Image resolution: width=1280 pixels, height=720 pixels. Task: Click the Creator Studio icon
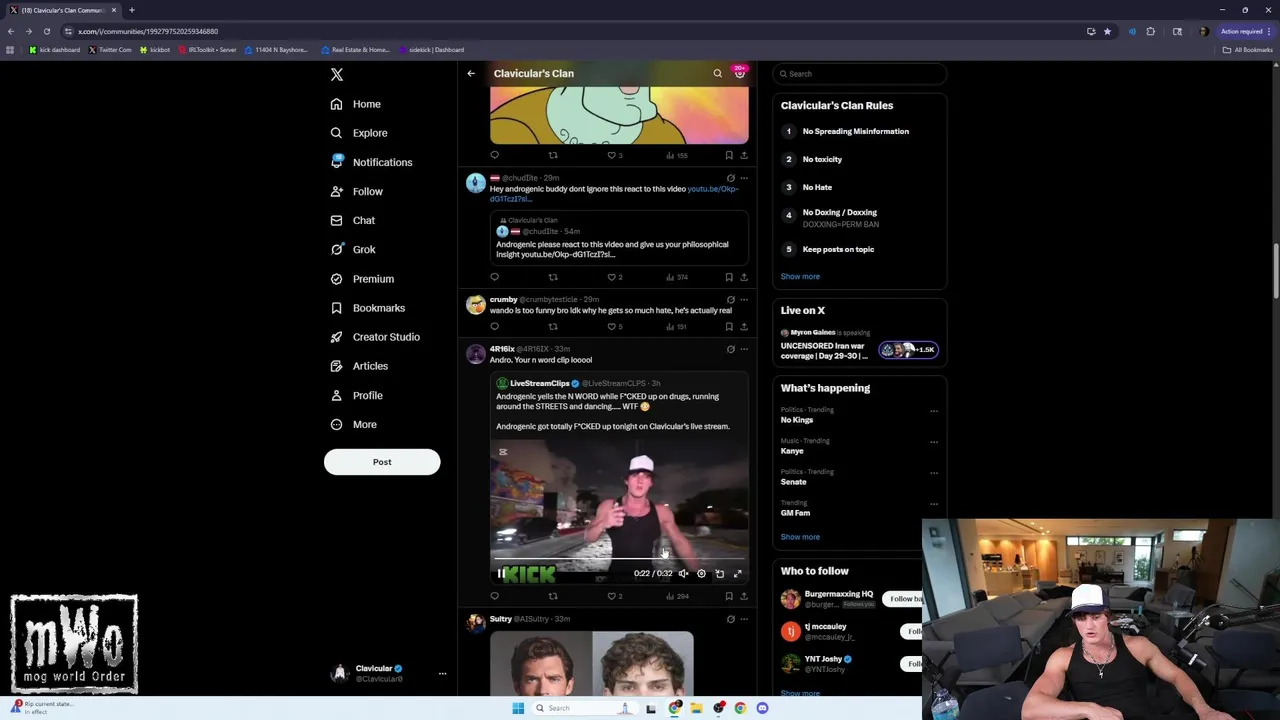(336, 337)
